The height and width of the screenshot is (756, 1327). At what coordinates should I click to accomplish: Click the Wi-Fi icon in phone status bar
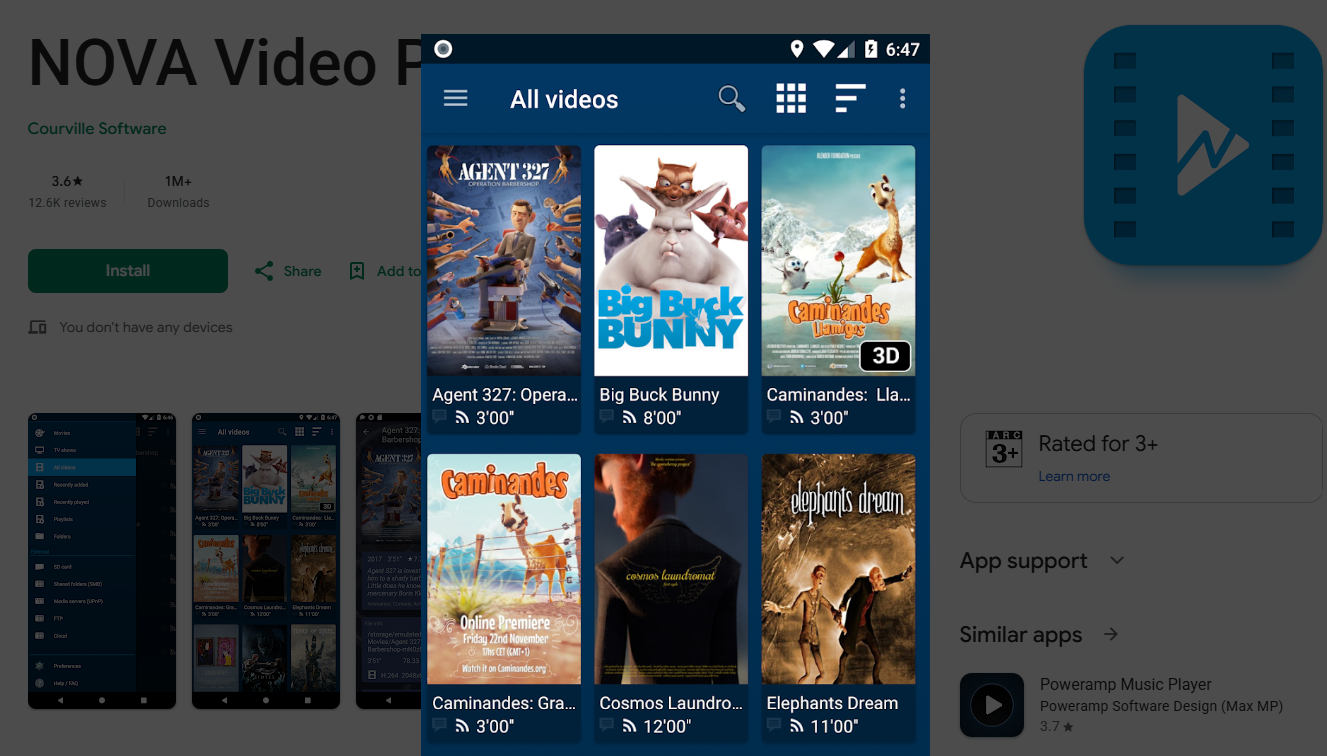coord(824,49)
